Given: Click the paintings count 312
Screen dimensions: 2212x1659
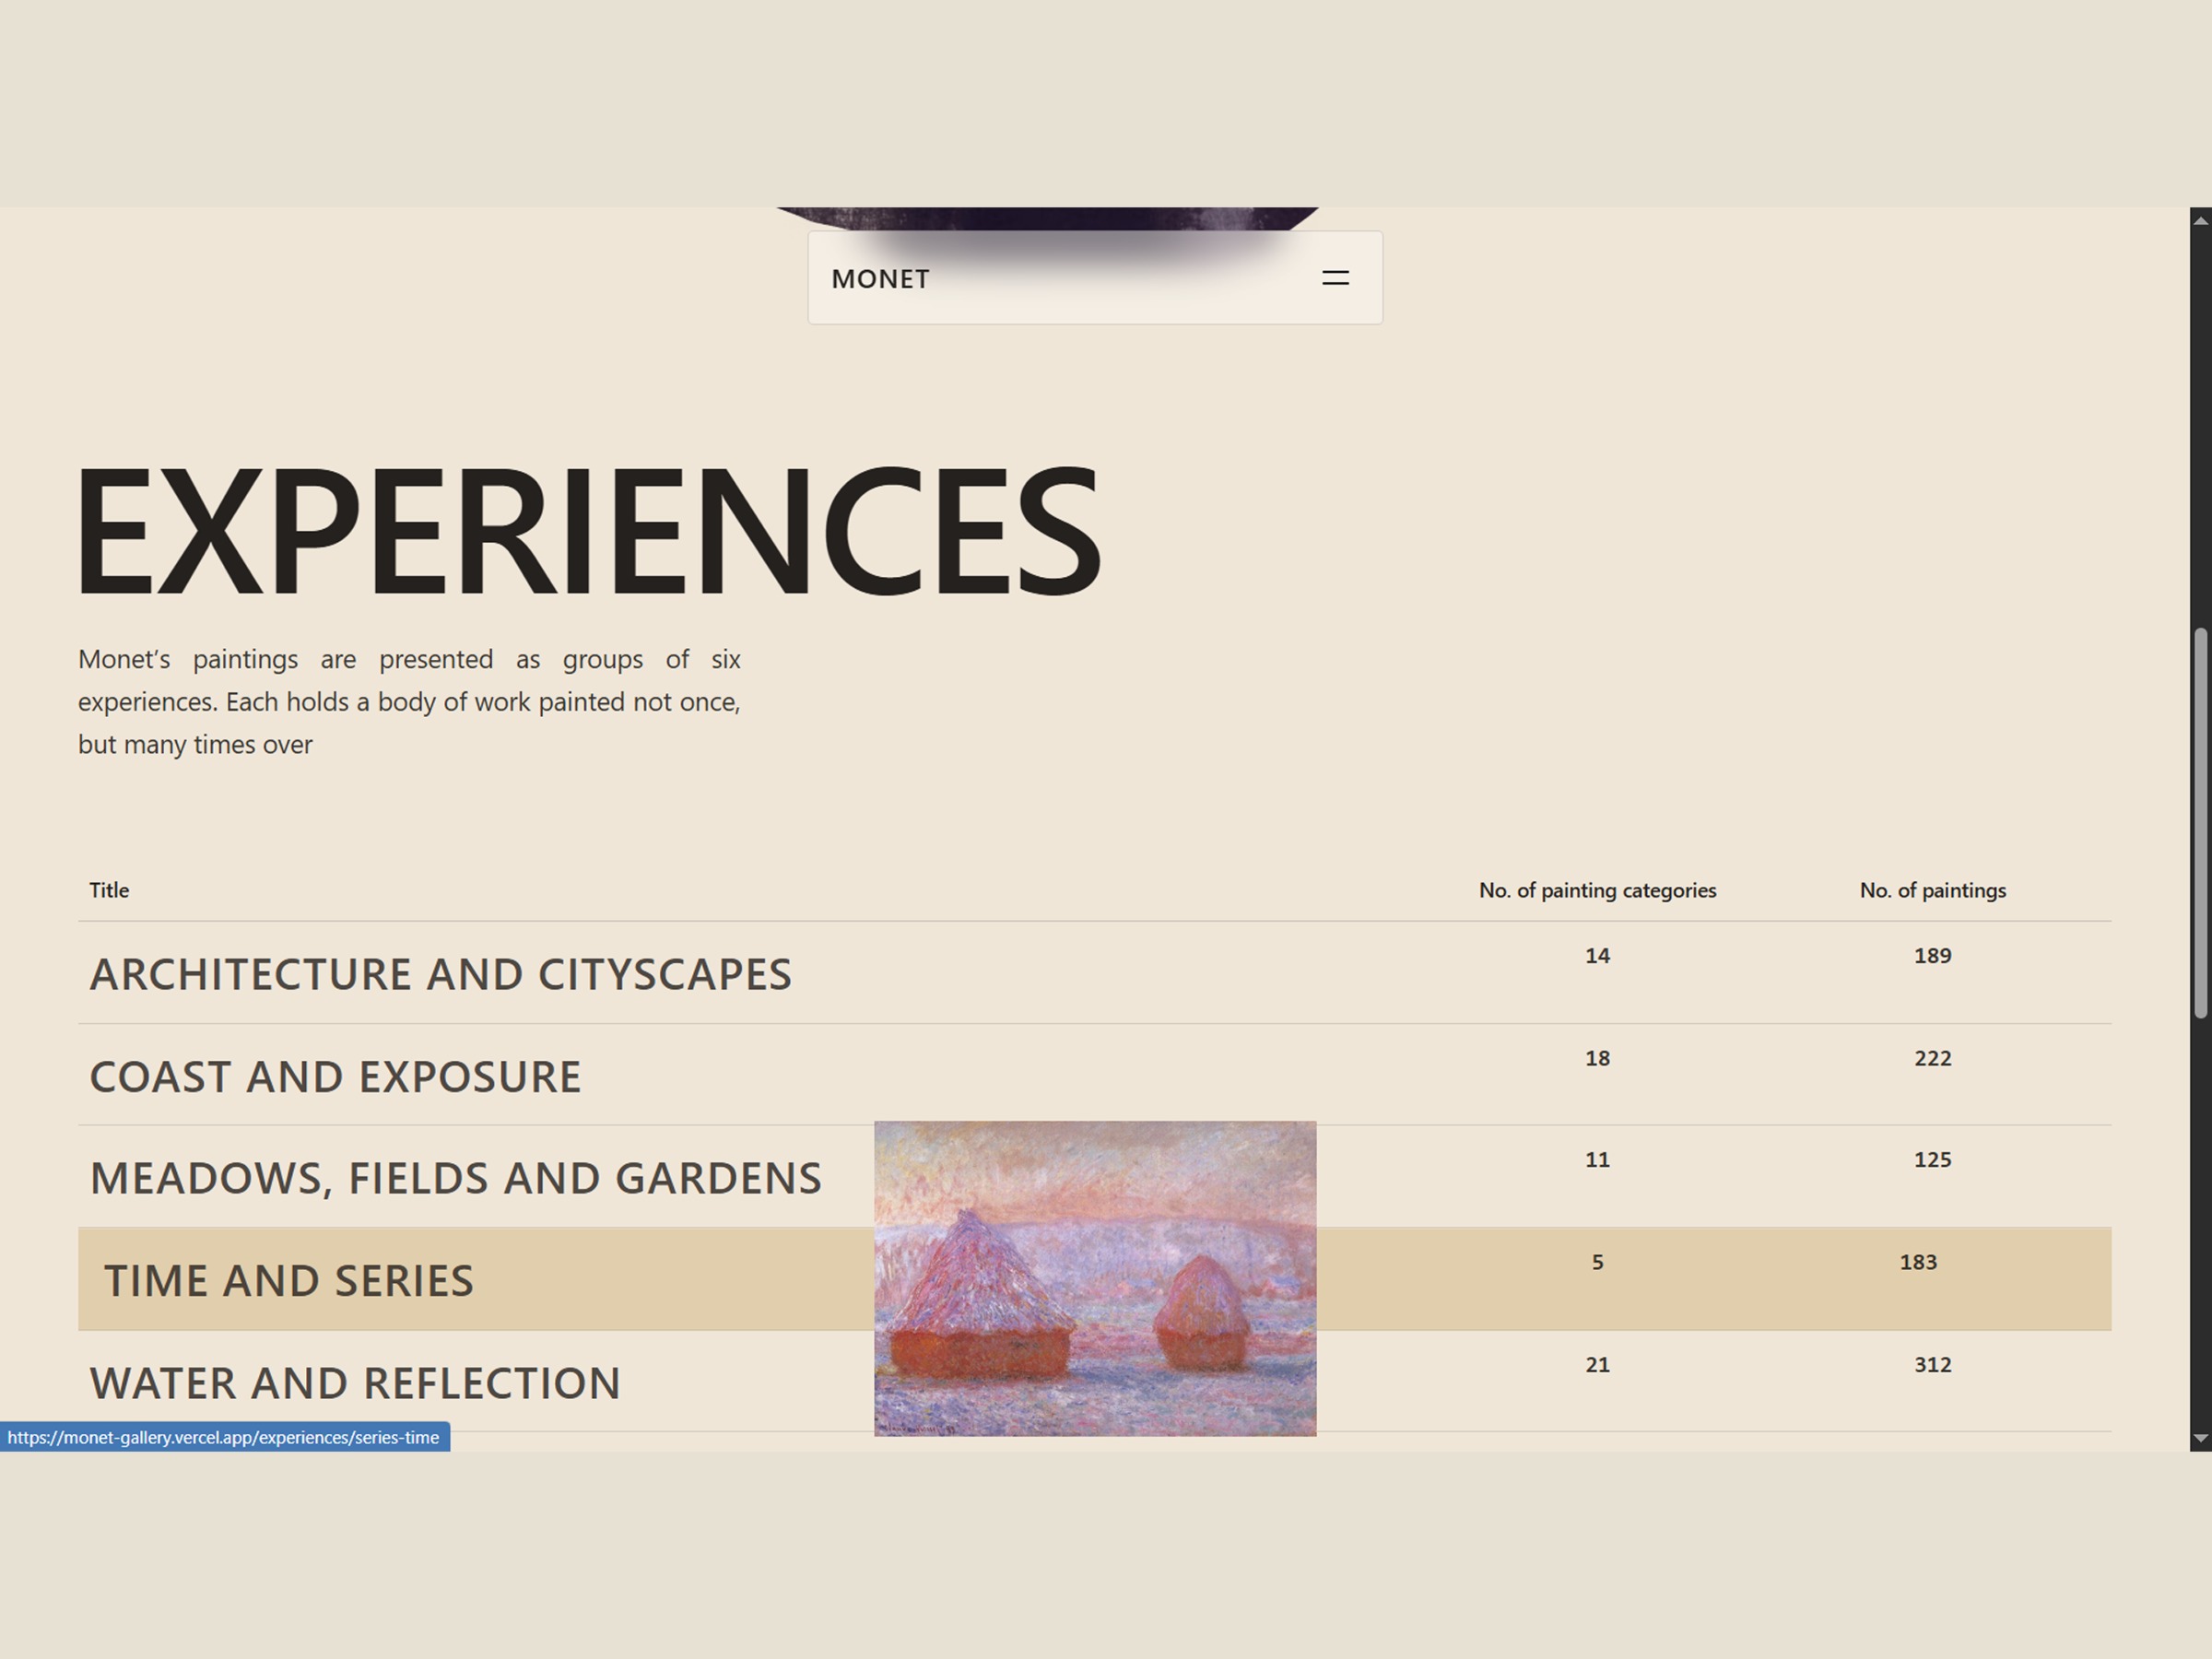Looking at the screenshot, I should coord(1932,1365).
